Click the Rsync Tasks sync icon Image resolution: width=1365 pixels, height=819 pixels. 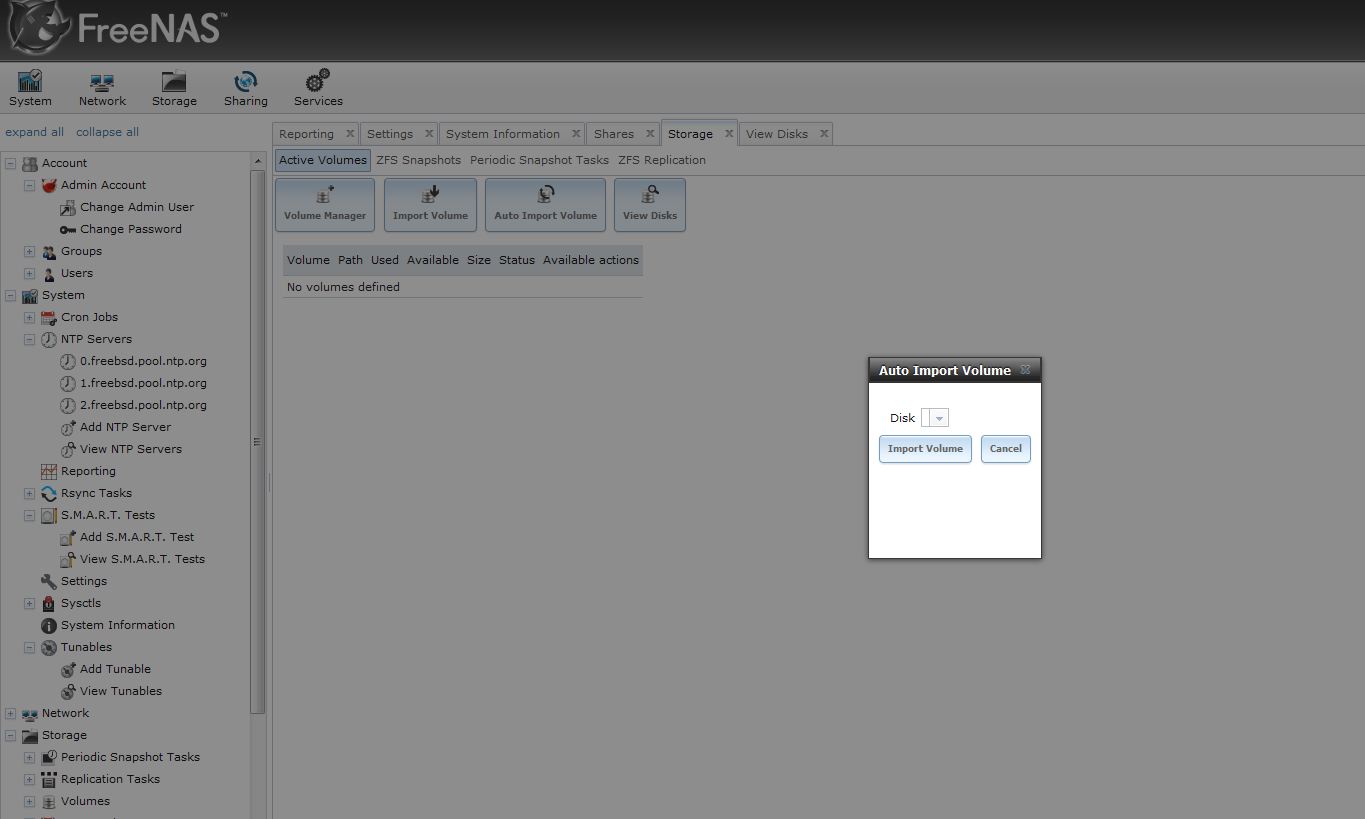(x=48, y=493)
